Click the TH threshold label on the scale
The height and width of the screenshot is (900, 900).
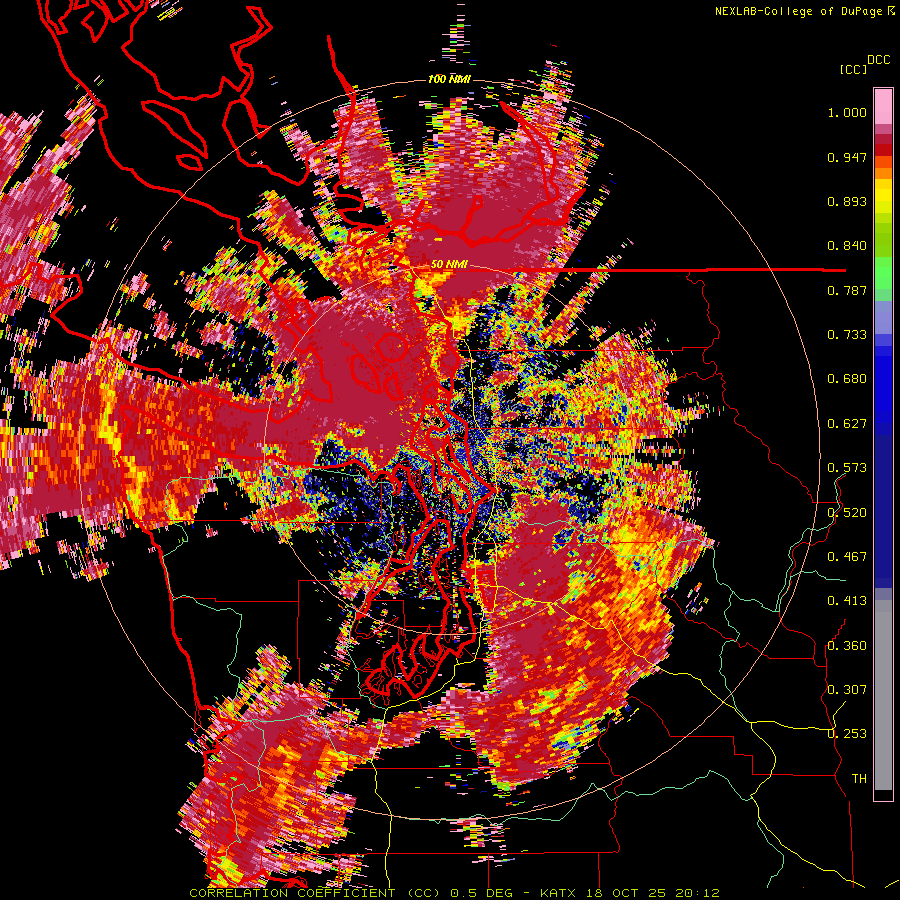pos(859,779)
